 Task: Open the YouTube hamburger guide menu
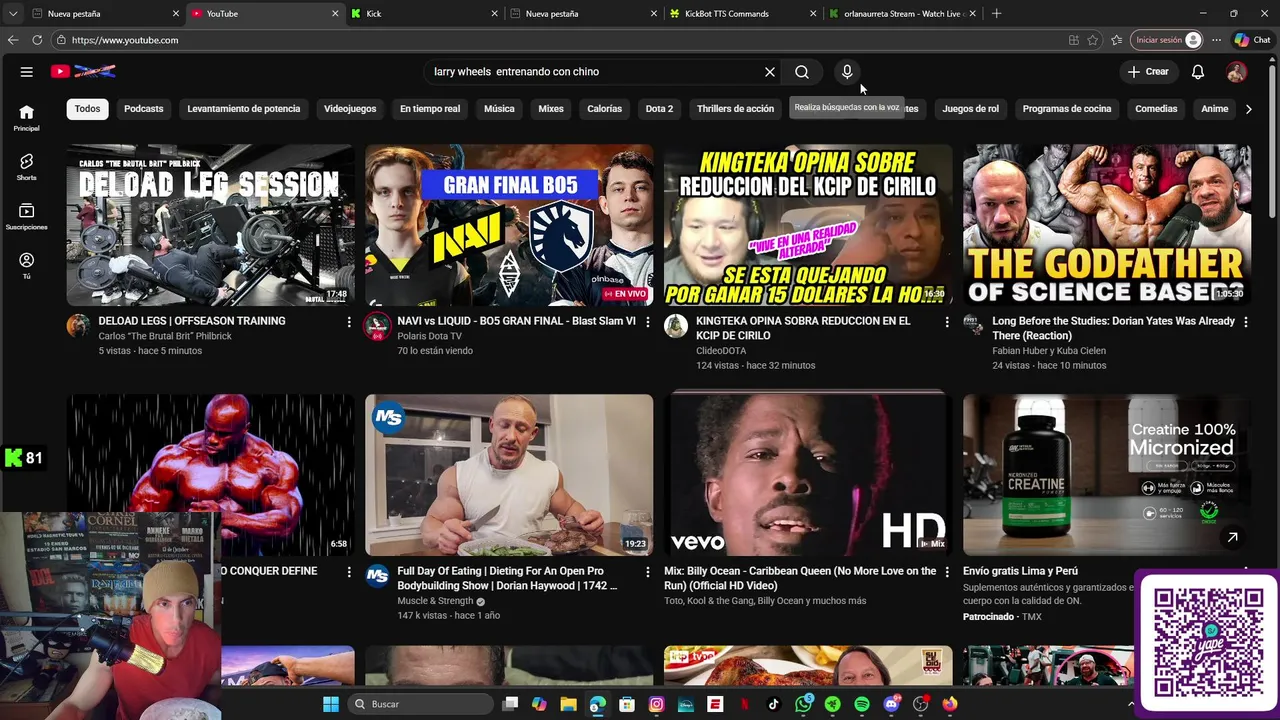click(27, 72)
